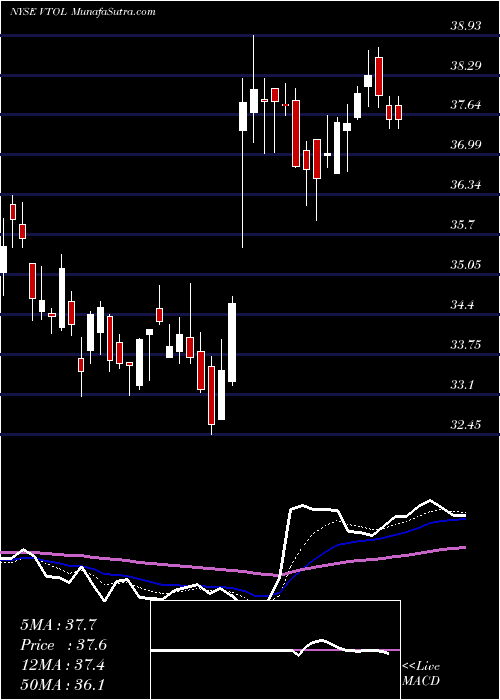
Task: Click the <<Live MACD label
Action: click(x=421, y=673)
